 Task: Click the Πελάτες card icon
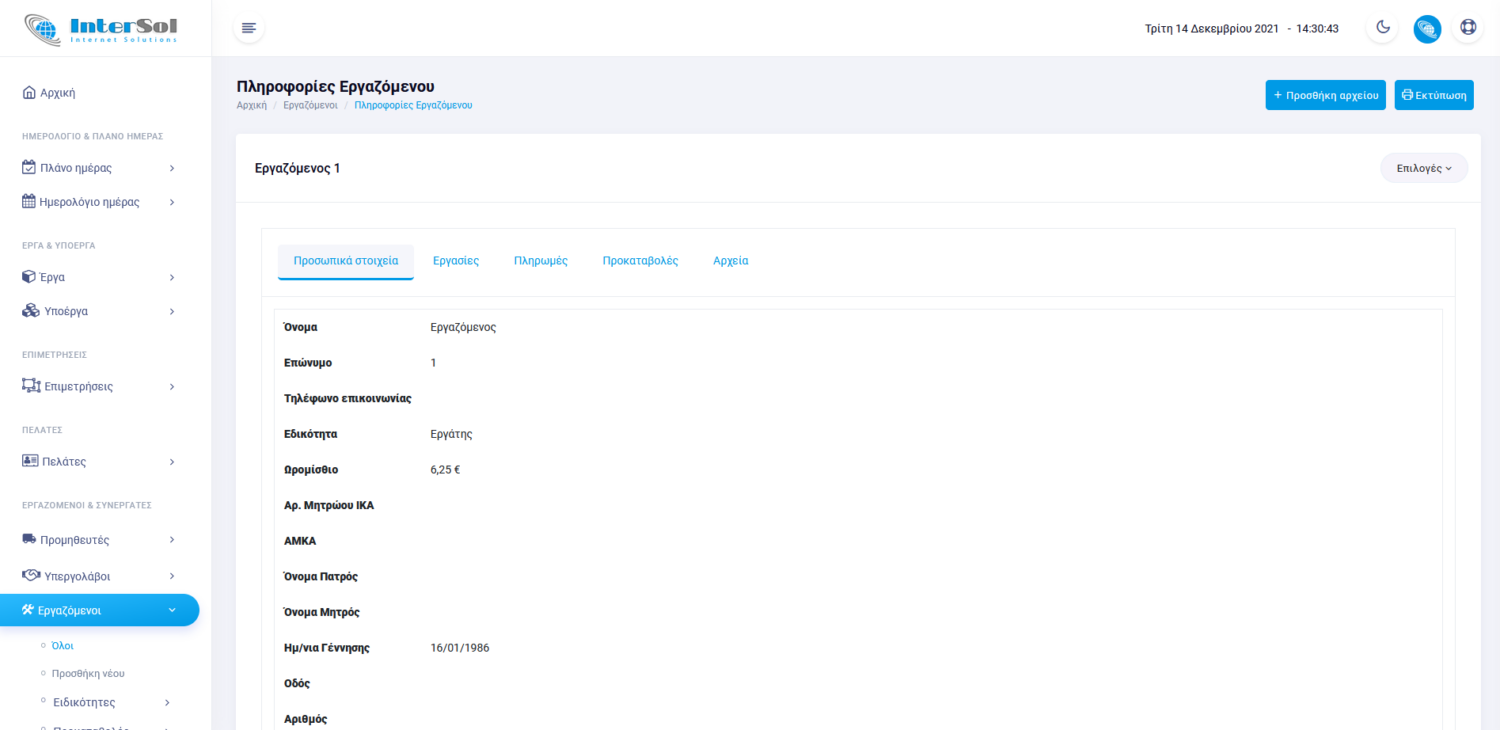tap(30, 462)
